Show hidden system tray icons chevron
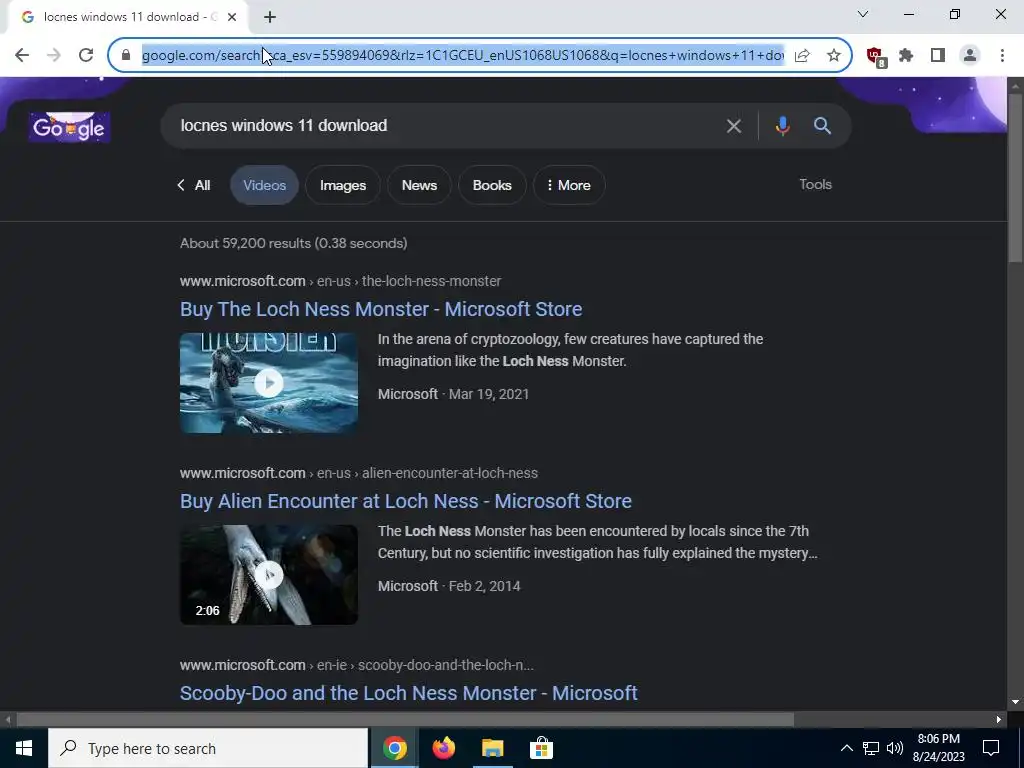This screenshot has width=1024, height=768. tap(846, 748)
